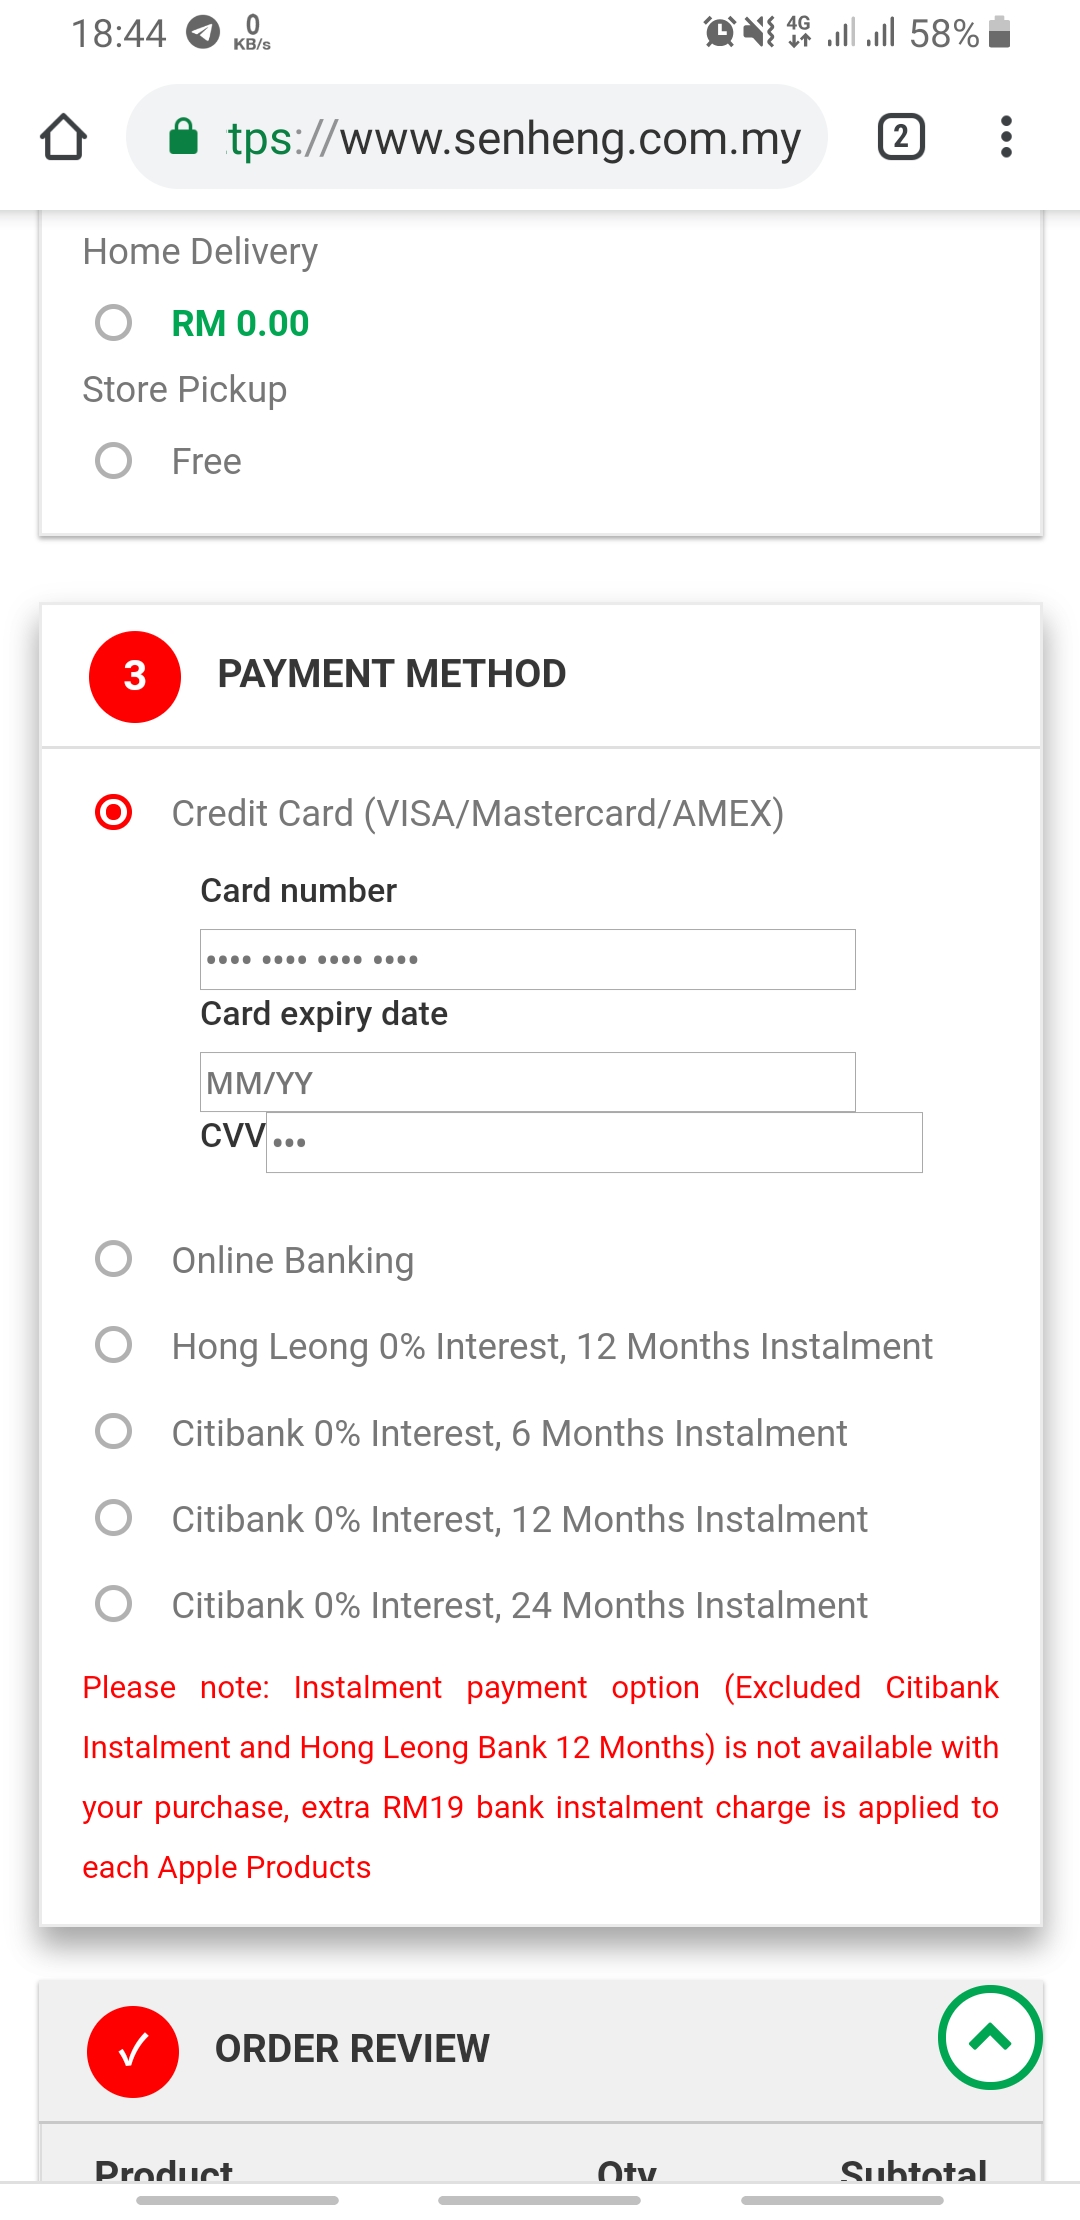This screenshot has height=2220, width=1080.
Task: Tap the green scroll-to-top arrow button
Action: (x=990, y=2037)
